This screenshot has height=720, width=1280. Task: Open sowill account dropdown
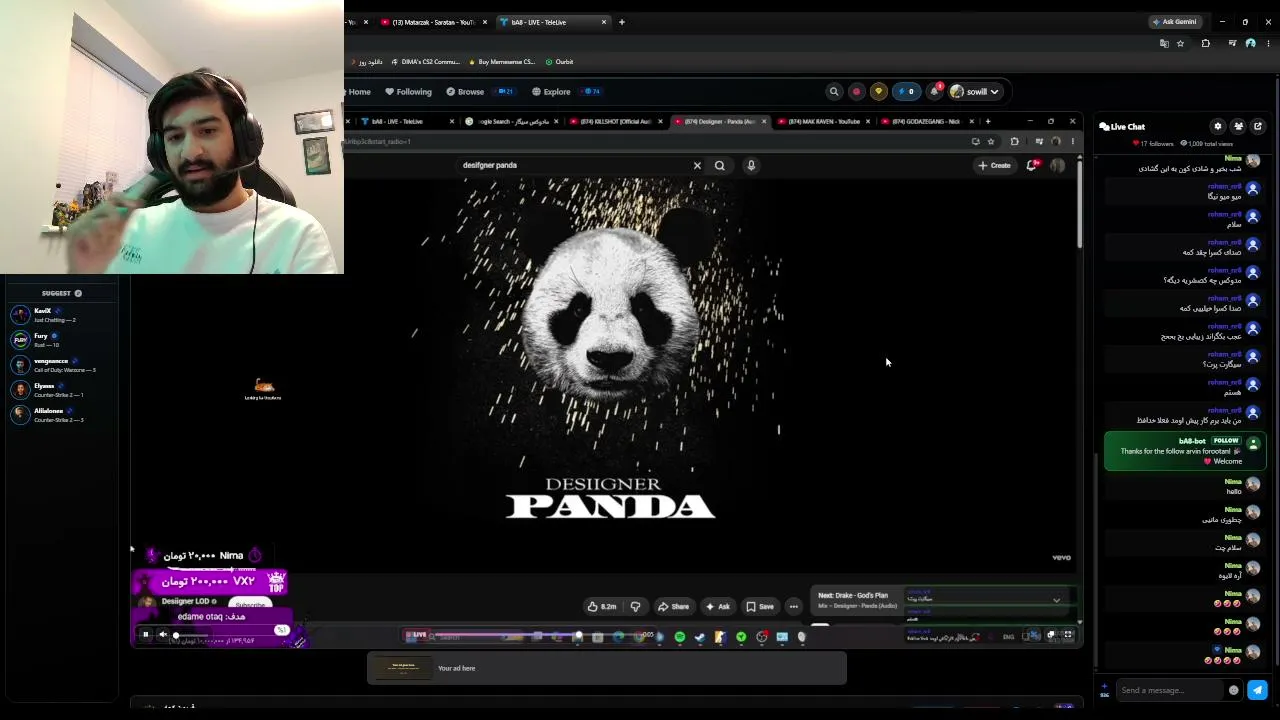coord(975,91)
